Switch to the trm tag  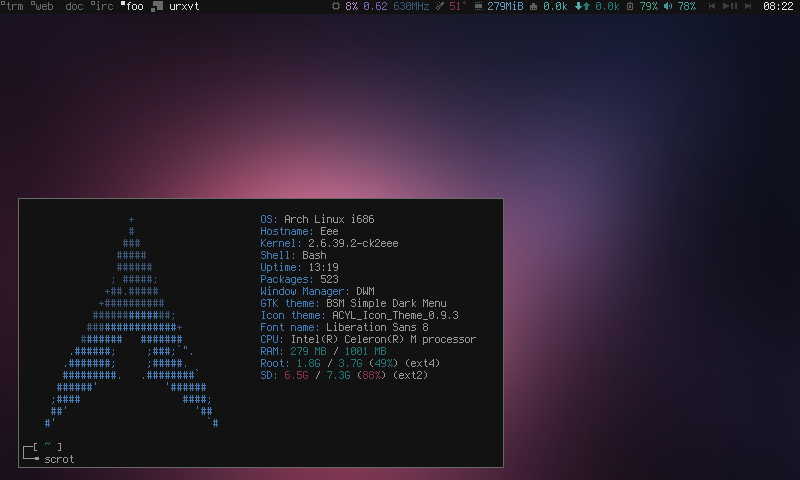click(13, 7)
